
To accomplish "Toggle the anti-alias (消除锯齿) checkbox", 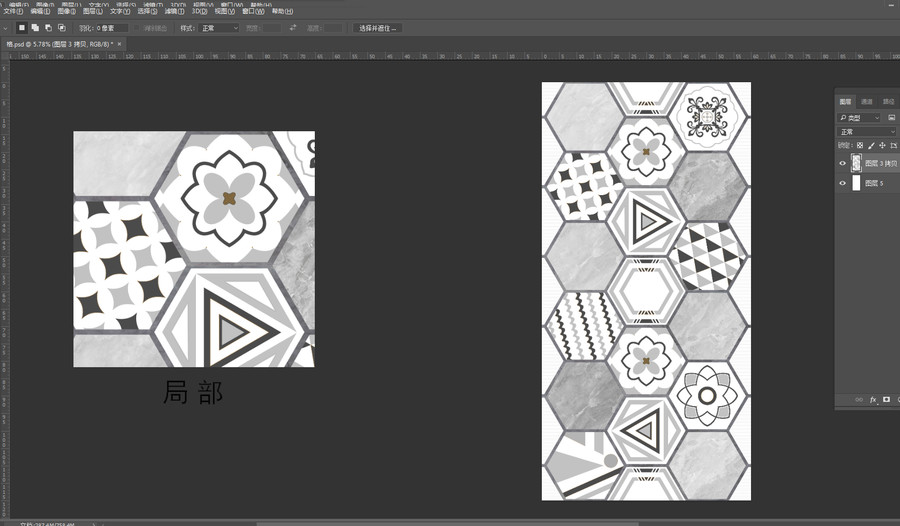I will 137,28.
